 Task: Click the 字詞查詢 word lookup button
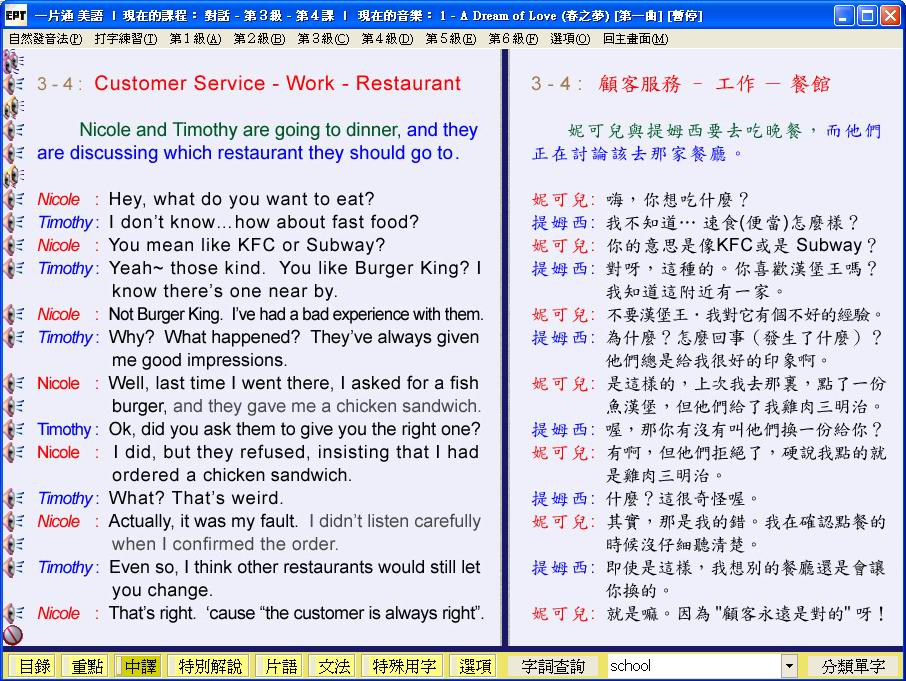pyautogui.click(x=553, y=666)
